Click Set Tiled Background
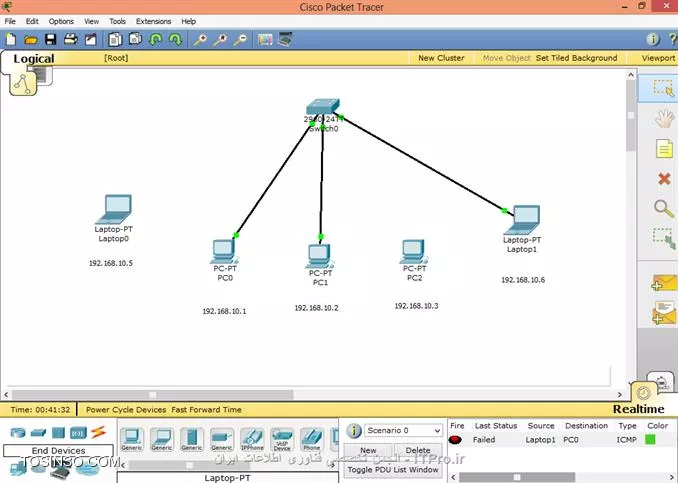 click(x=576, y=58)
